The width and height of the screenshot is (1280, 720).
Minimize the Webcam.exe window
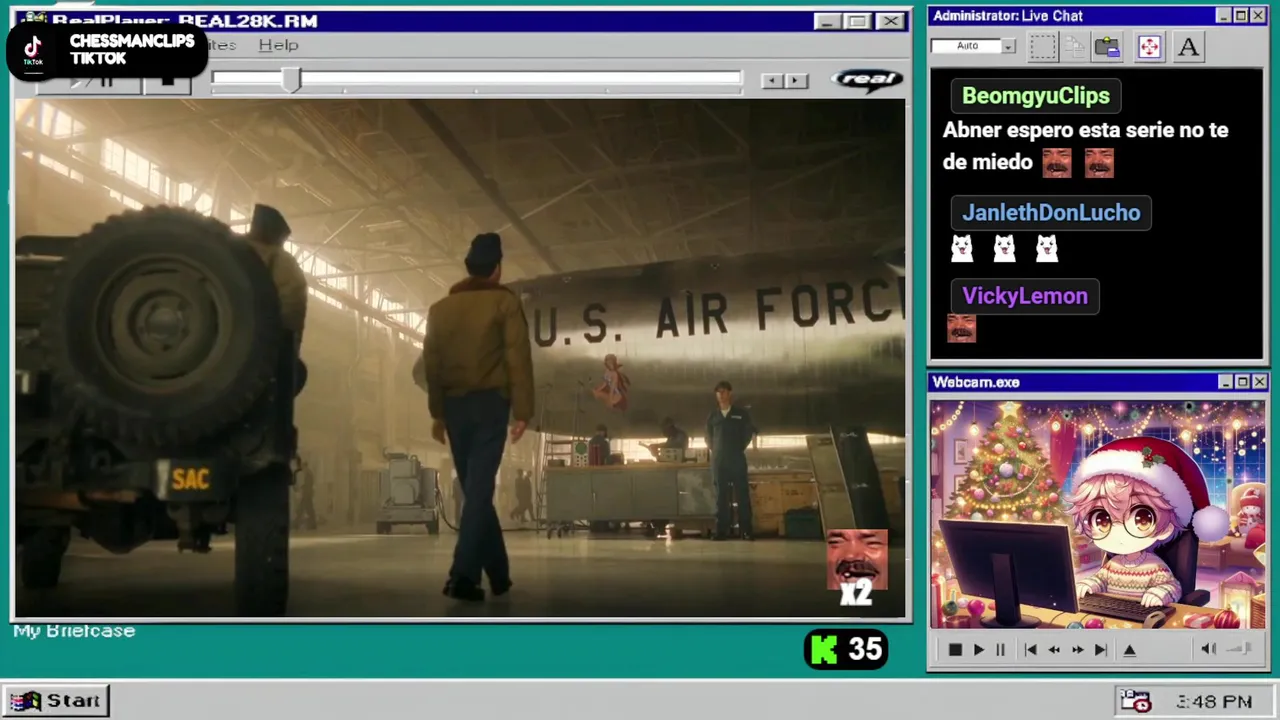1226,382
